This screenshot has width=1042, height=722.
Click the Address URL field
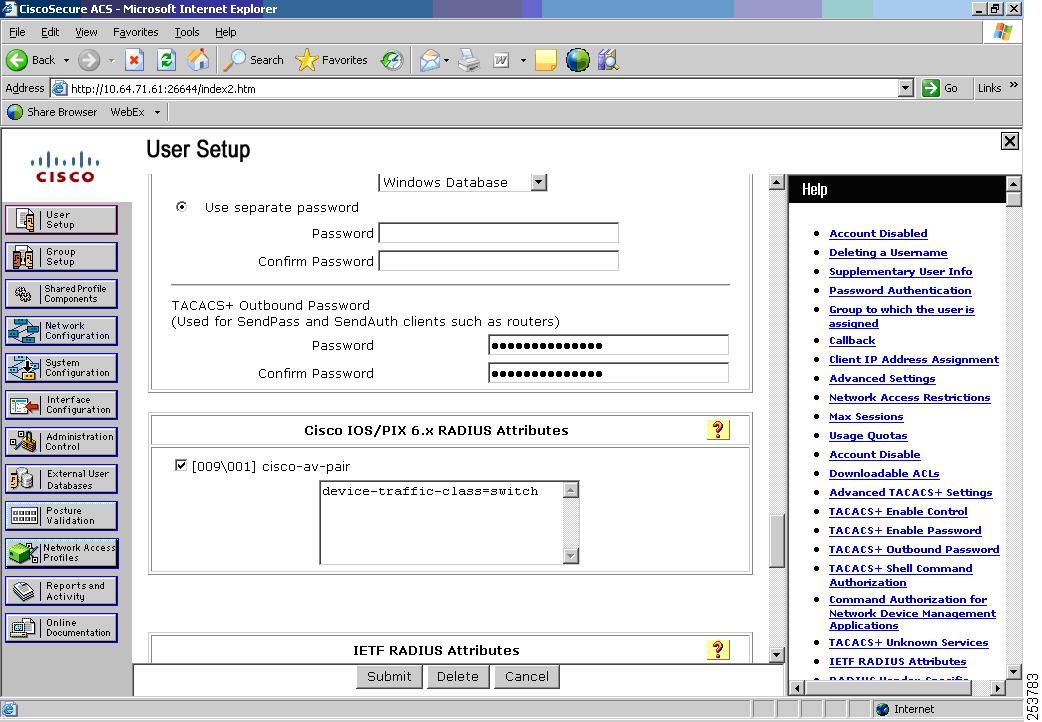474,88
